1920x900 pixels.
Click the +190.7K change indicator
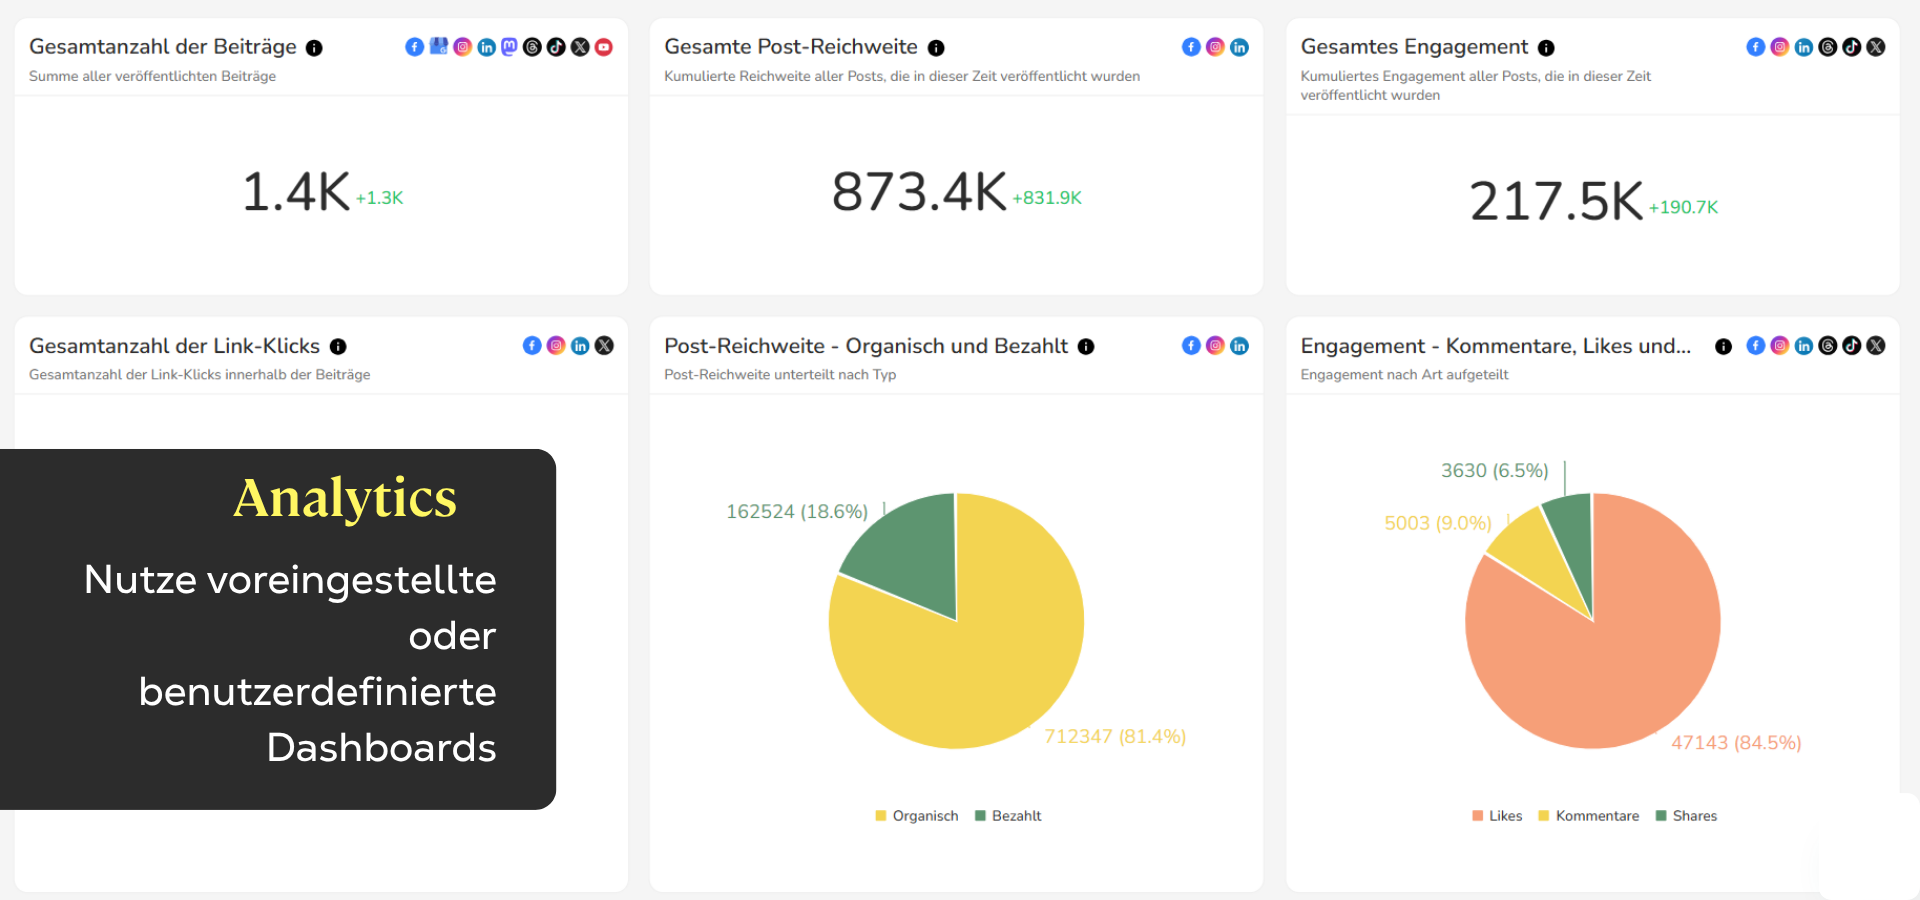pos(1683,207)
